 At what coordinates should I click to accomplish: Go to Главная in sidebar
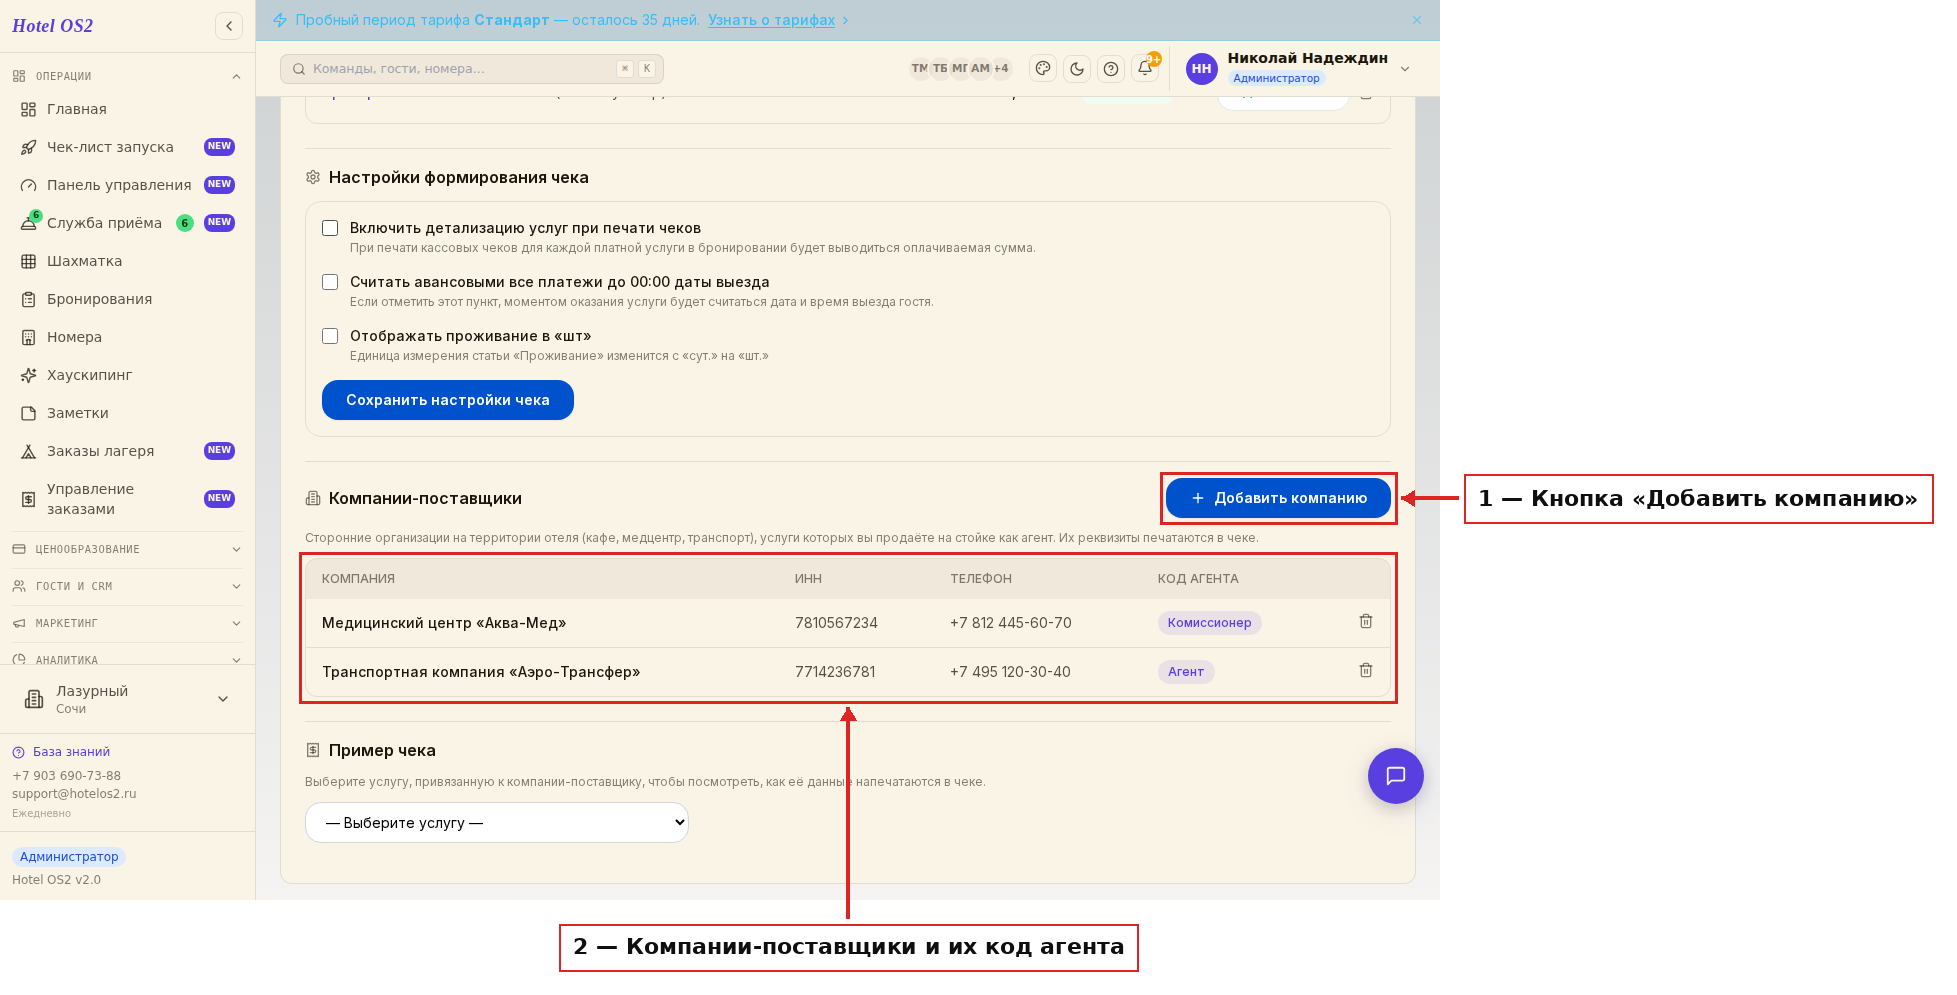[127, 109]
